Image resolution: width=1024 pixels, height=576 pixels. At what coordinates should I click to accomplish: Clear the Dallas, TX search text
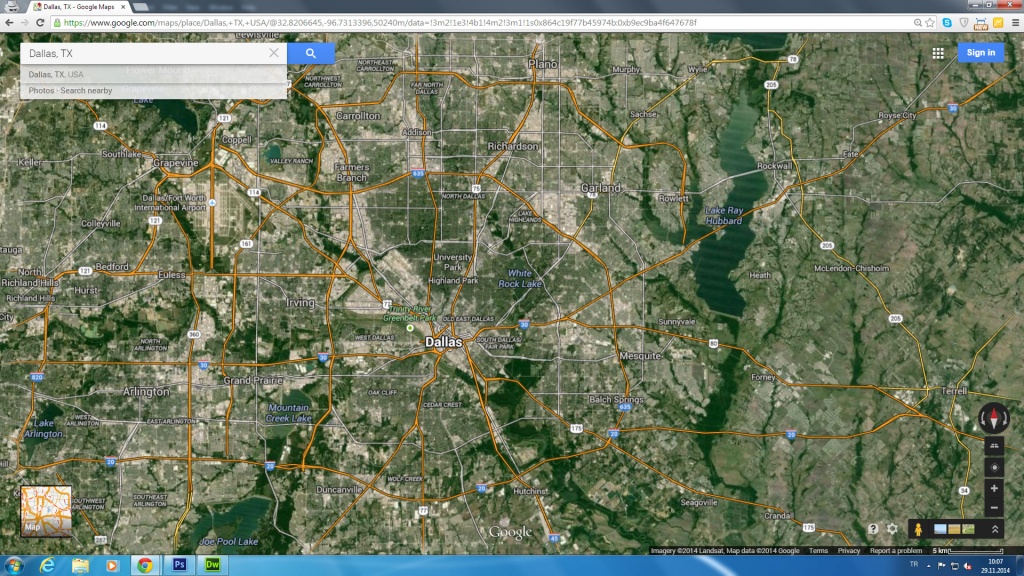tap(274, 54)
